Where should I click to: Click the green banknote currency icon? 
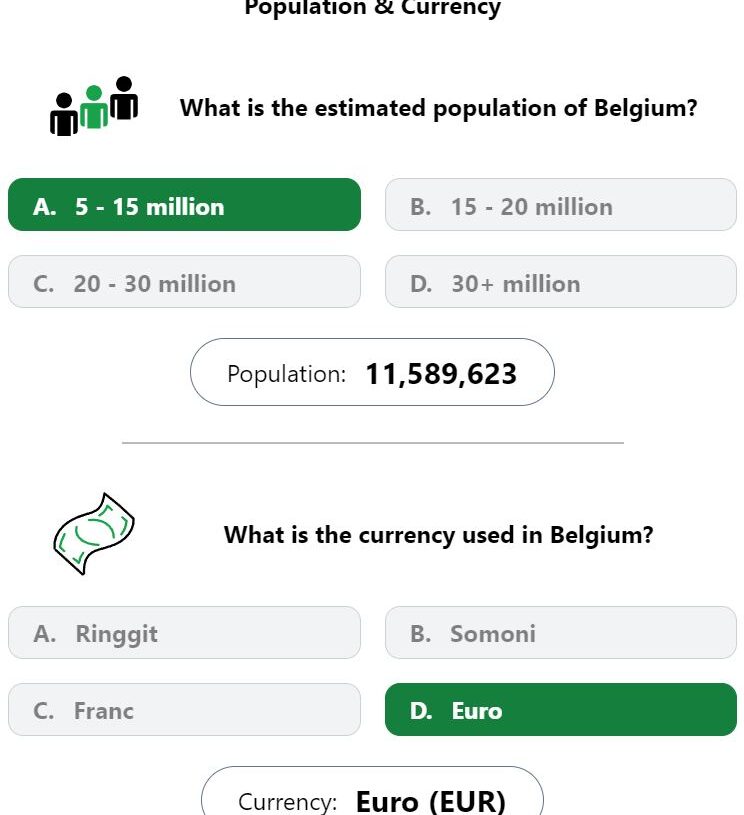94,534
